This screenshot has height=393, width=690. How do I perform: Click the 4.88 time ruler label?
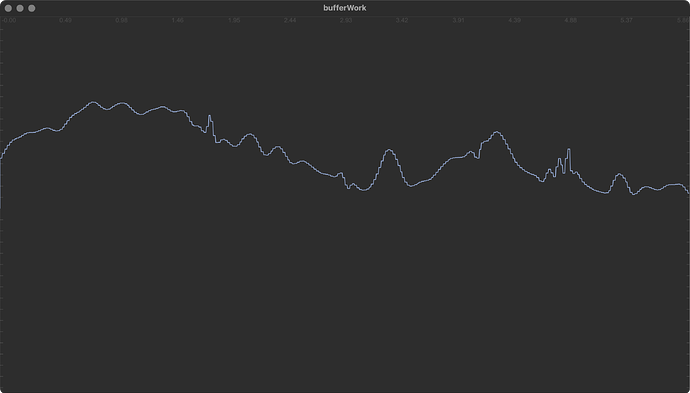pyautogui.click(x=570, y=21)
